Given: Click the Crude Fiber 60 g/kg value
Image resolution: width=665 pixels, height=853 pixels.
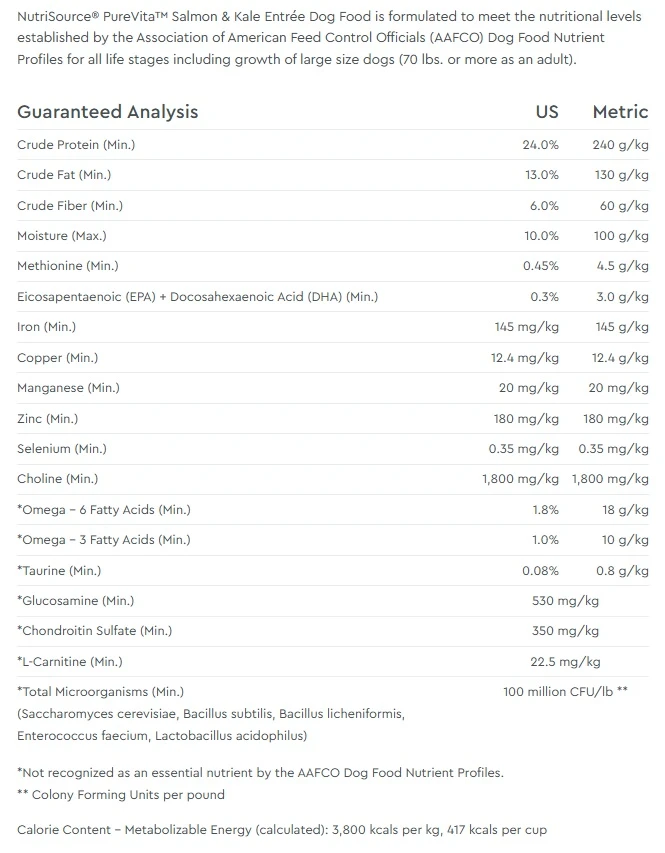Looking at the screenshot, I should (624, 206).
